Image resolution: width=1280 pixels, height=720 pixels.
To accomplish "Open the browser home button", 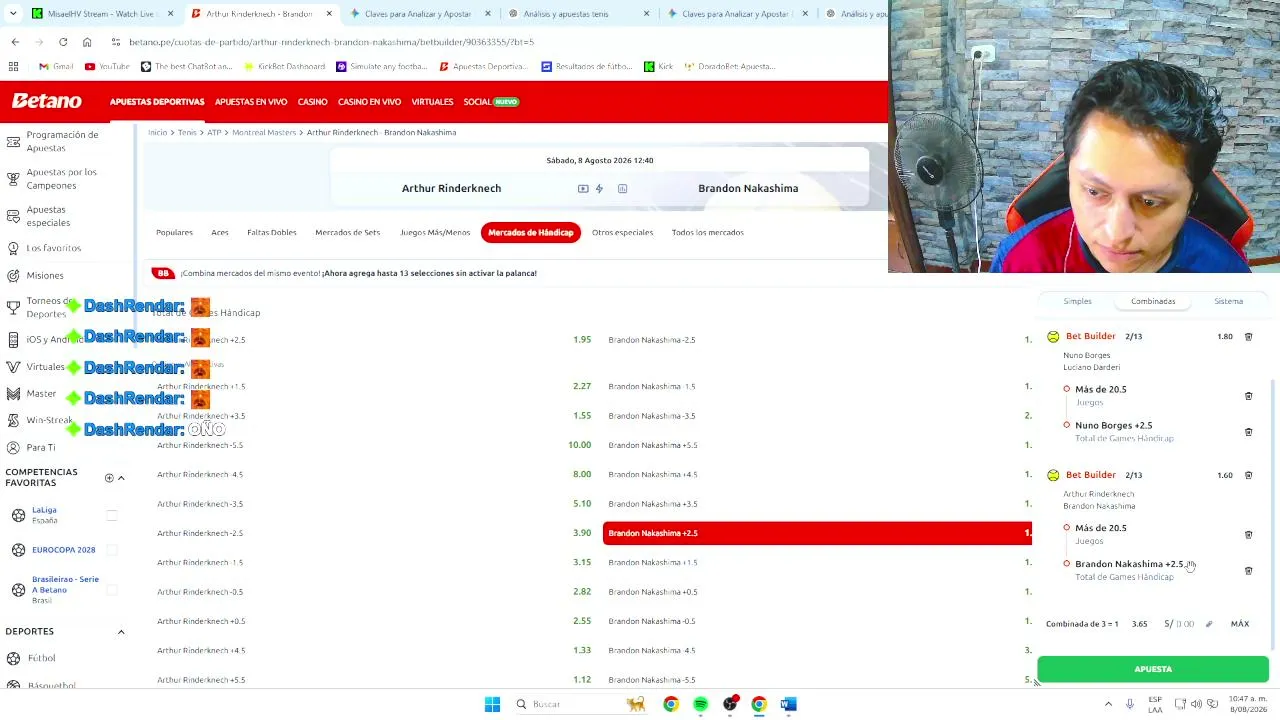I will pos(87,42).
